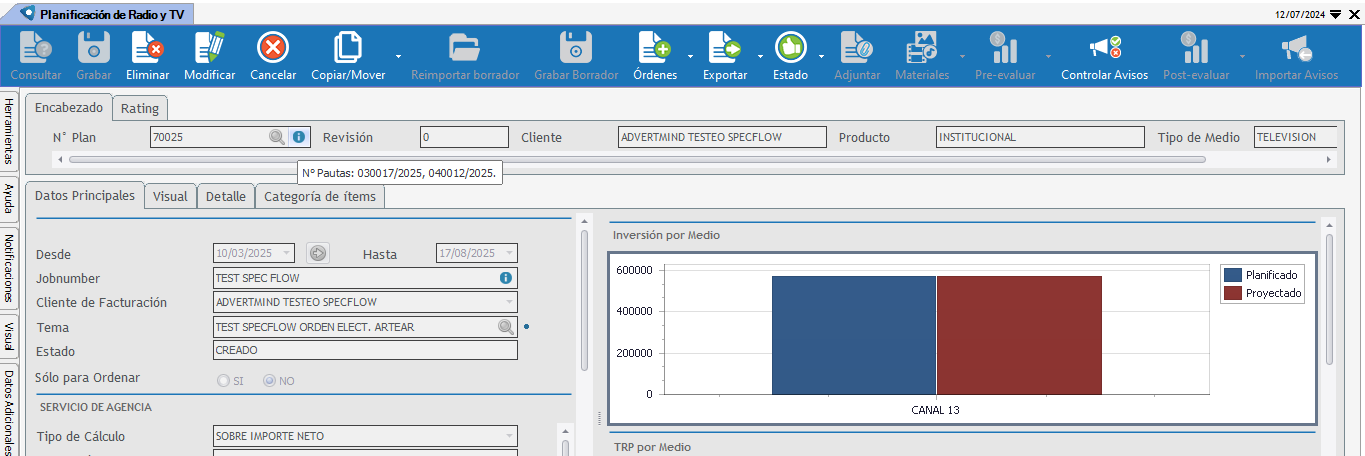The image size is (1365, 456).
Task: Click the Pre-evaluar toolbar icon
Action: click(1005, 47)
